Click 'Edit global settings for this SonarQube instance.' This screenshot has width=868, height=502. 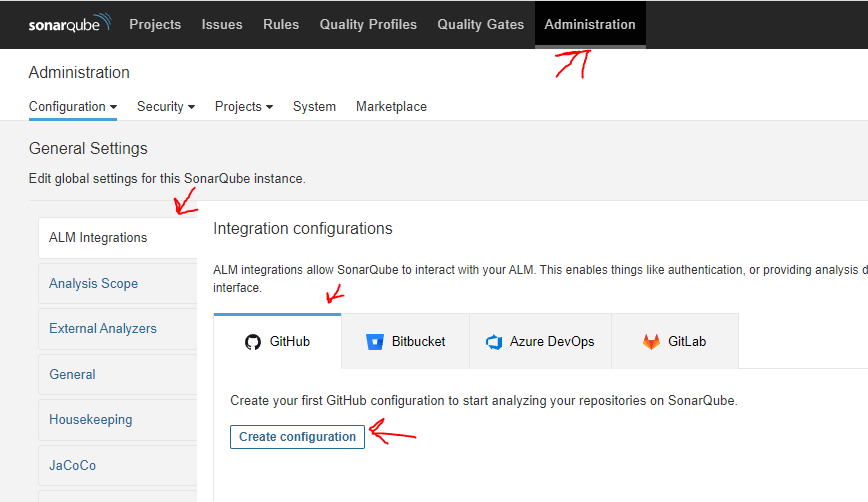(x=167, y=179)
